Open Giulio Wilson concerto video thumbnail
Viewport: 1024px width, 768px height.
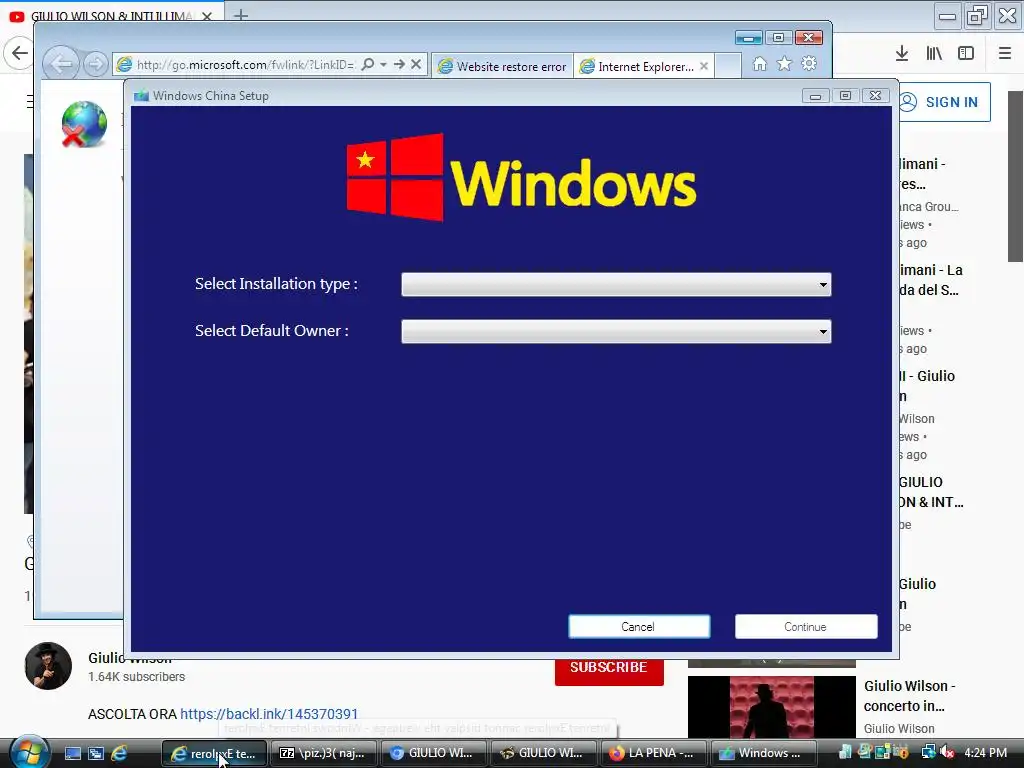click(771, 707)
